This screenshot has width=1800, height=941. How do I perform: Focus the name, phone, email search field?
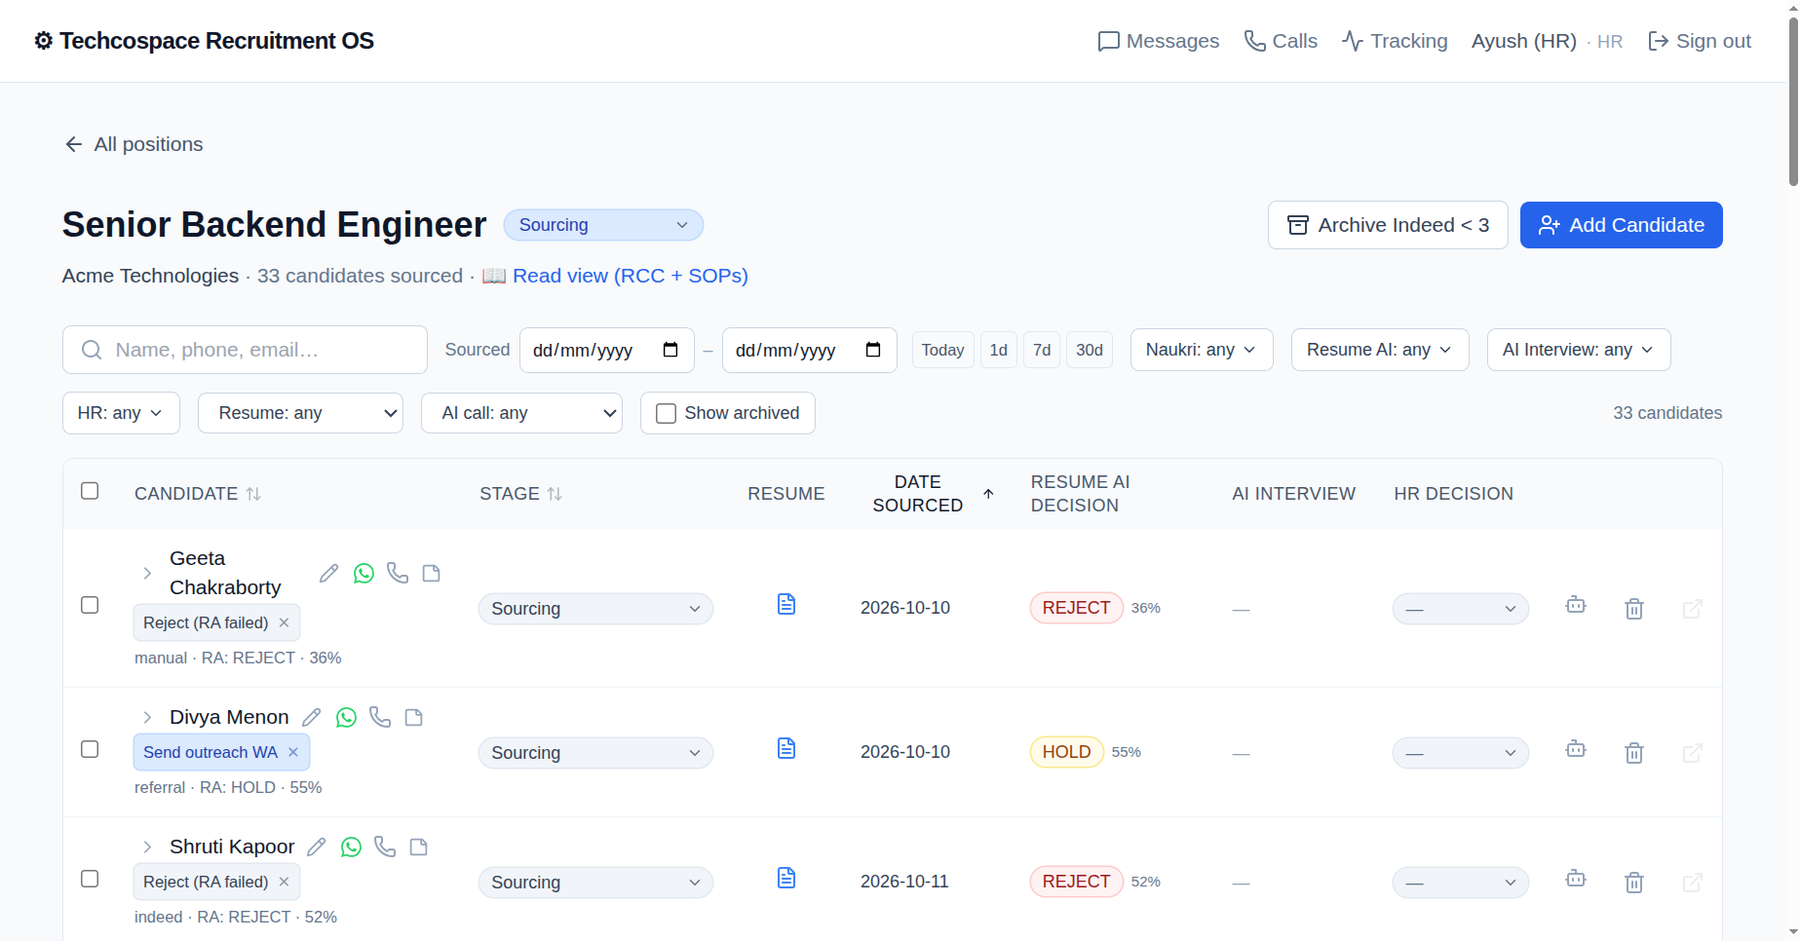[245, 350]
